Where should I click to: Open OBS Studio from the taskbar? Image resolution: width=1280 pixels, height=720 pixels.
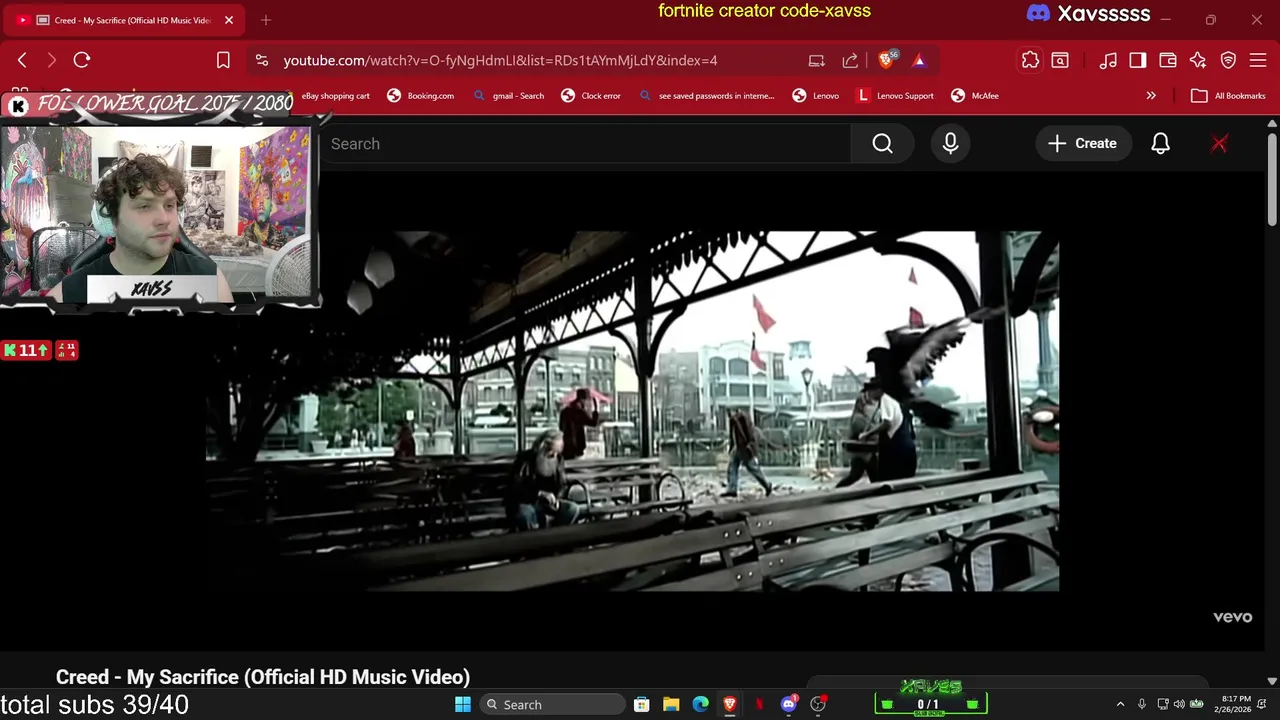click(818, 704)
